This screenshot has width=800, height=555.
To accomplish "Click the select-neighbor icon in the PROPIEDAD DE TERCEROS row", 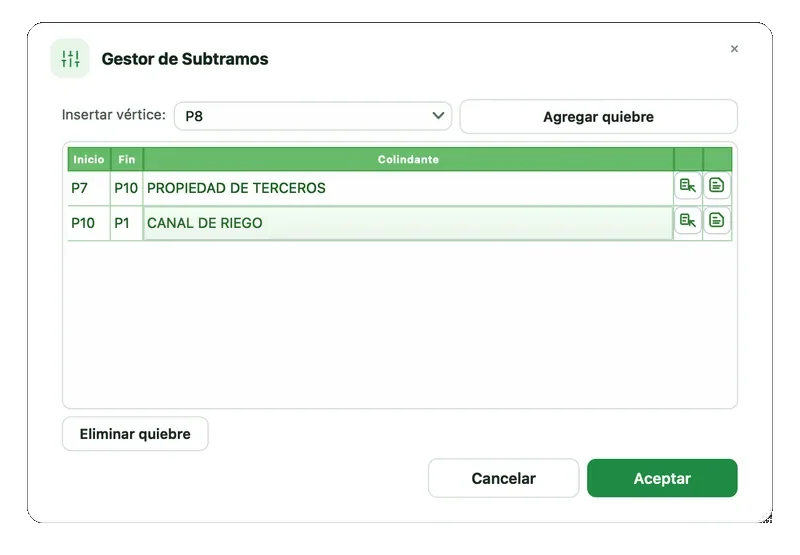I will point(688,186).
